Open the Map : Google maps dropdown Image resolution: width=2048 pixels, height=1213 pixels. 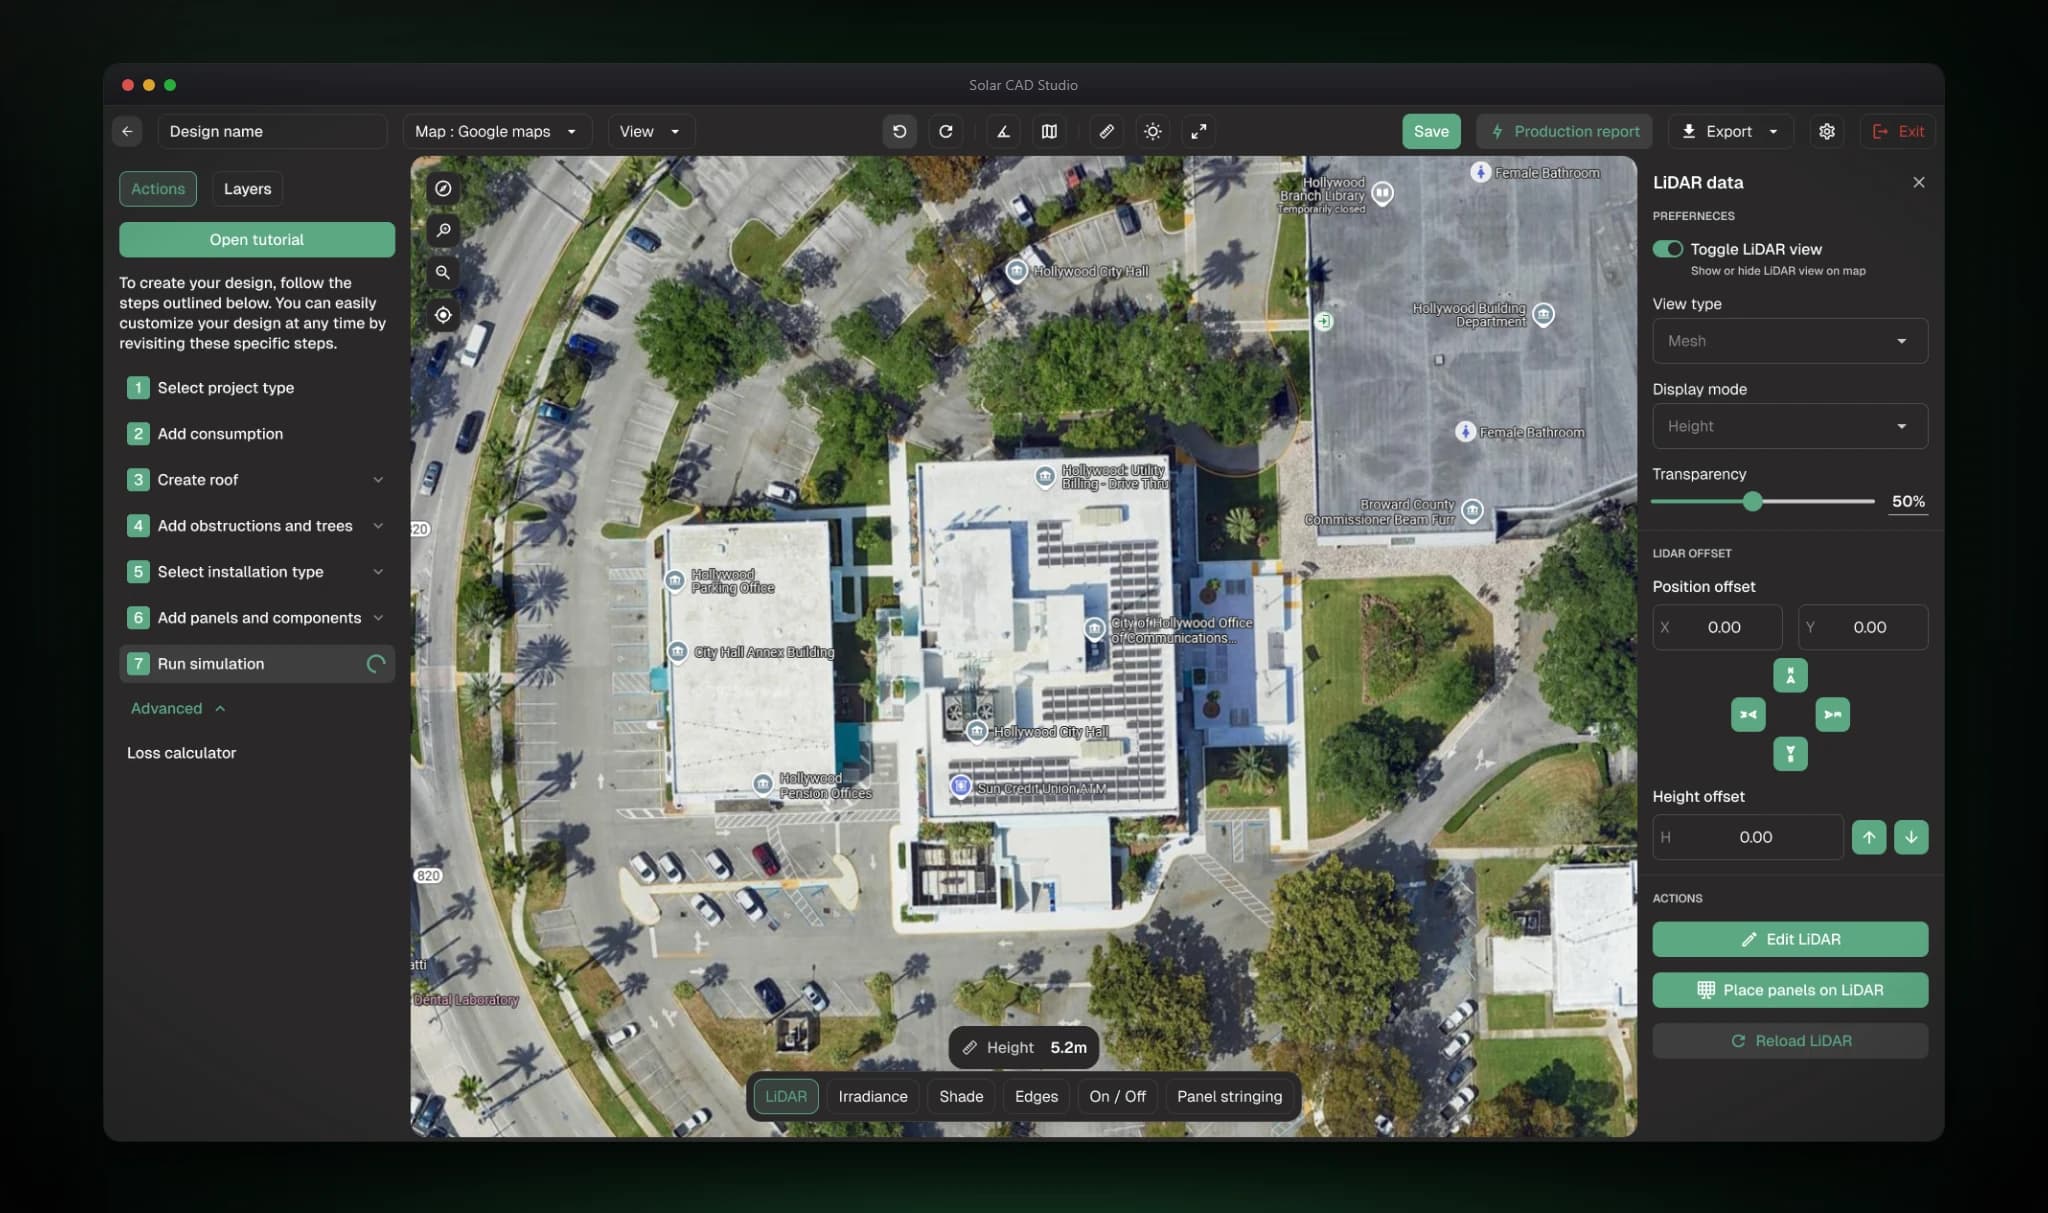497,131
